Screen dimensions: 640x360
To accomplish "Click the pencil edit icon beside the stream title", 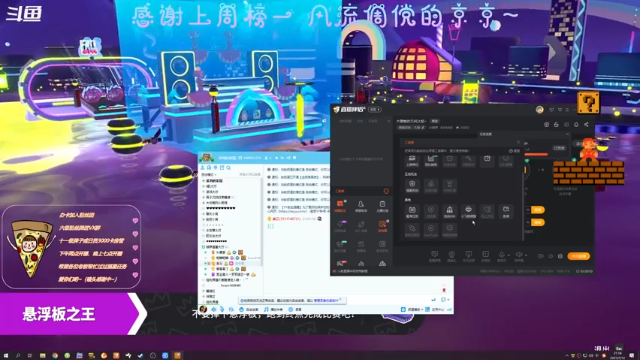I will (x=422, y=127).
